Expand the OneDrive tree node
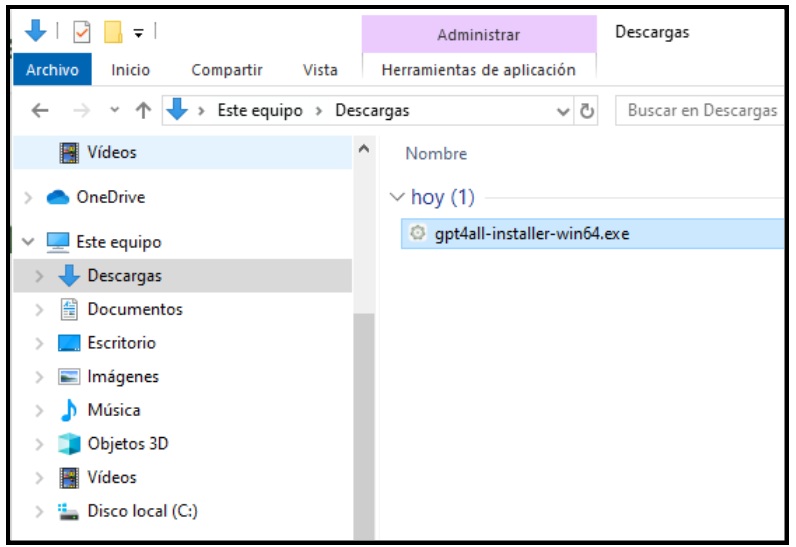Screen dimensions: 796x547 (x=28, y=198)
